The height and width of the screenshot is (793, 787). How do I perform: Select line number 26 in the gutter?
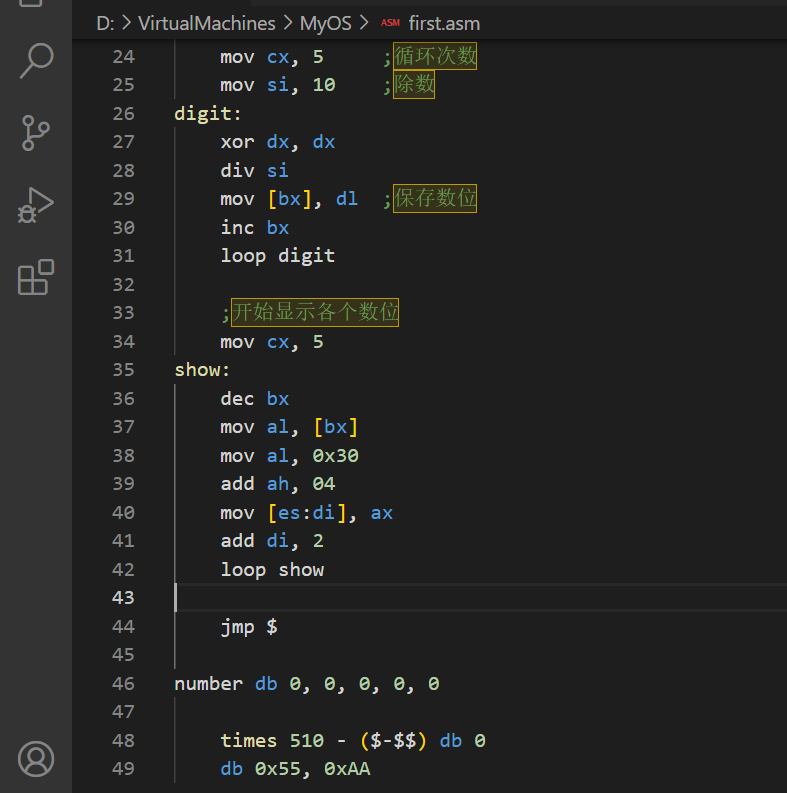click(123, 113)
